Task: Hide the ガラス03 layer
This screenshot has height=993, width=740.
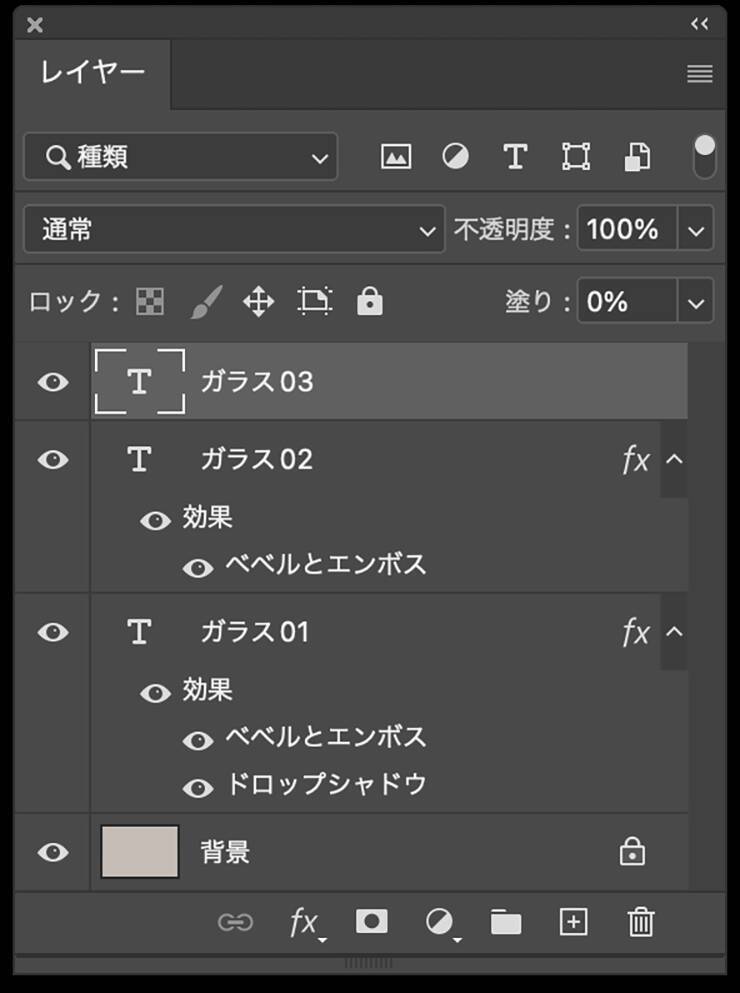Action: tap(53, 382)
